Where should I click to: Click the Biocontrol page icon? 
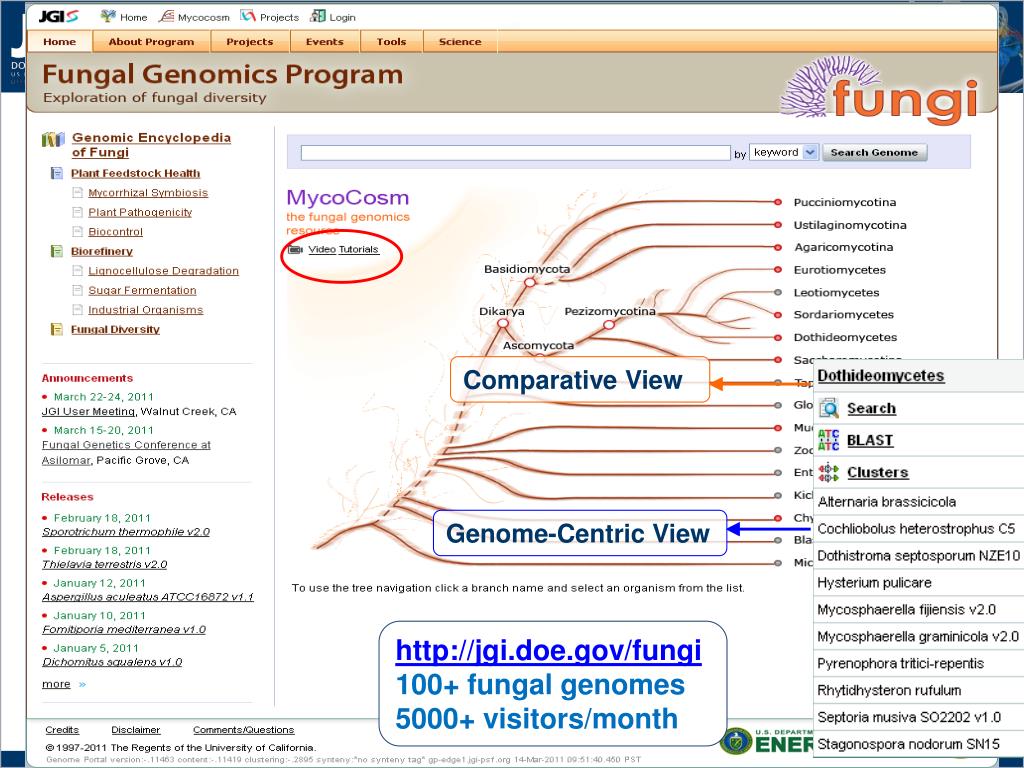click(x=78, y=232)
